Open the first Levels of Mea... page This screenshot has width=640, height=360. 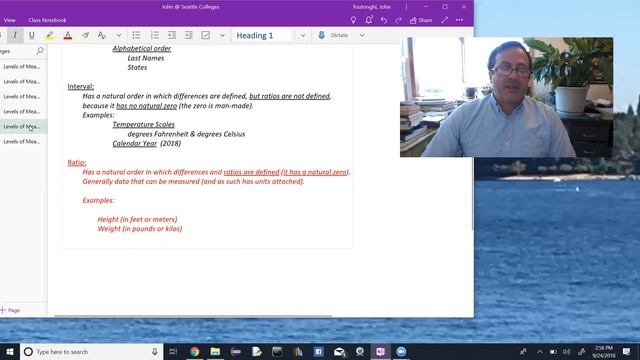coord(22,67)
